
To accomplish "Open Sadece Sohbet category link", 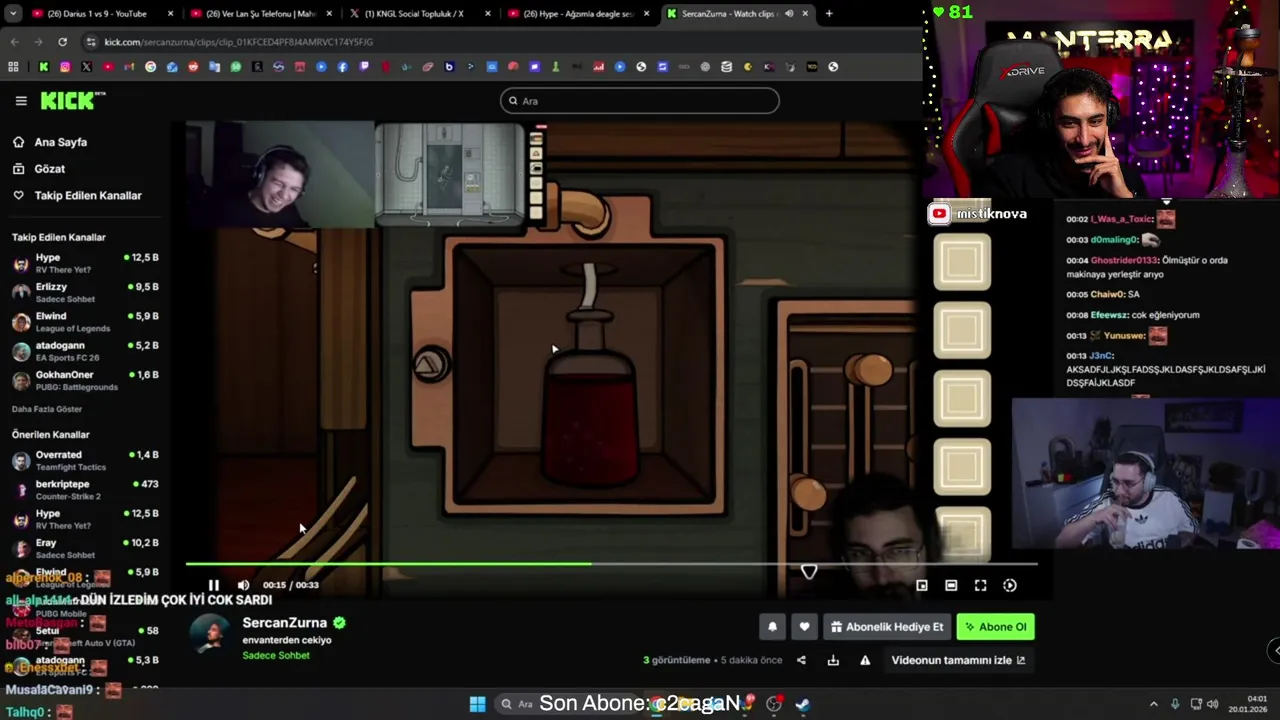I will (276, 656).
